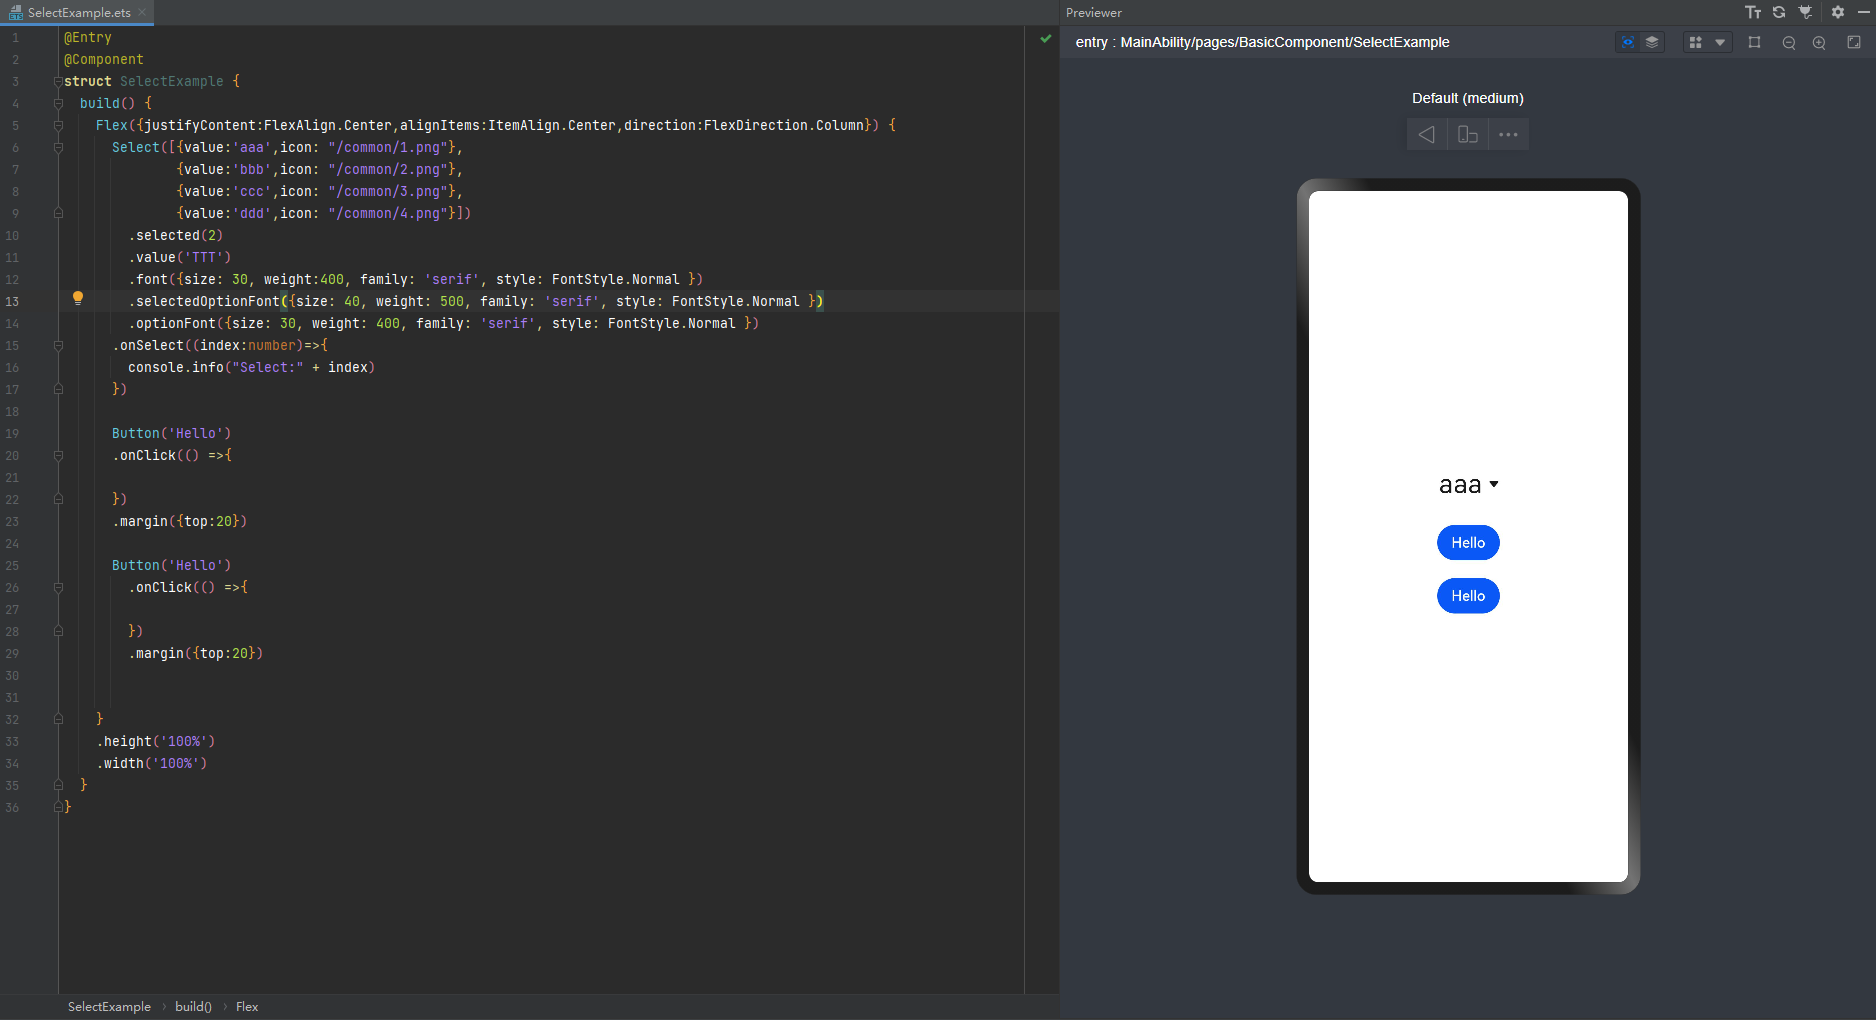Click SelectExample in the breadcrumb bar

(x=109, y=1007)
